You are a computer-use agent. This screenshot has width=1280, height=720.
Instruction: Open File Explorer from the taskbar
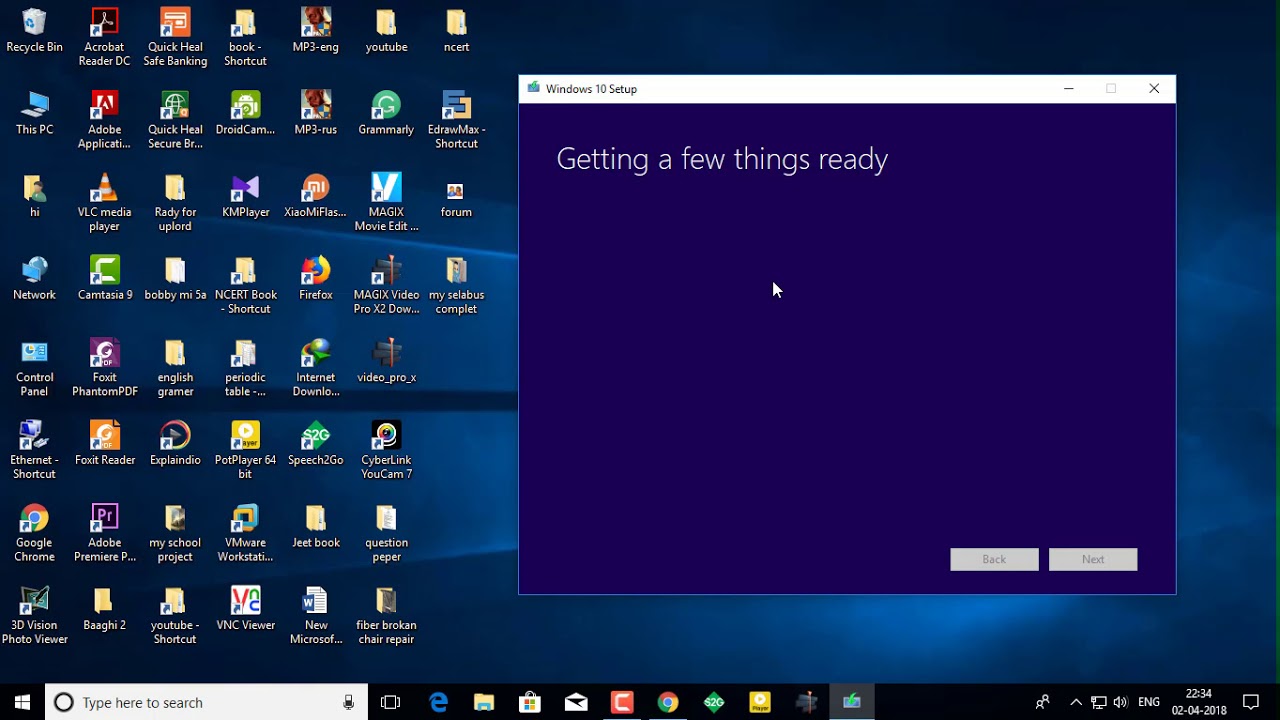click(484, 702)
